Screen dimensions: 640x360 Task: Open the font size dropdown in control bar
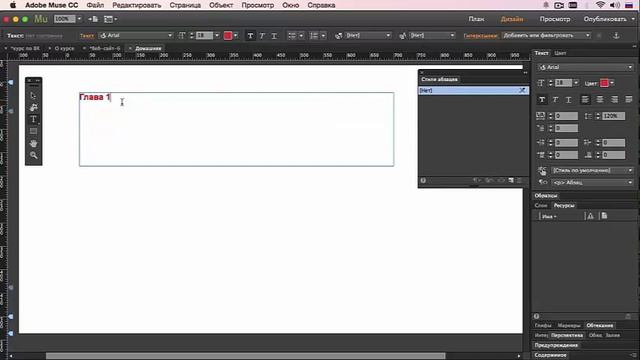[x=217, y=36]
